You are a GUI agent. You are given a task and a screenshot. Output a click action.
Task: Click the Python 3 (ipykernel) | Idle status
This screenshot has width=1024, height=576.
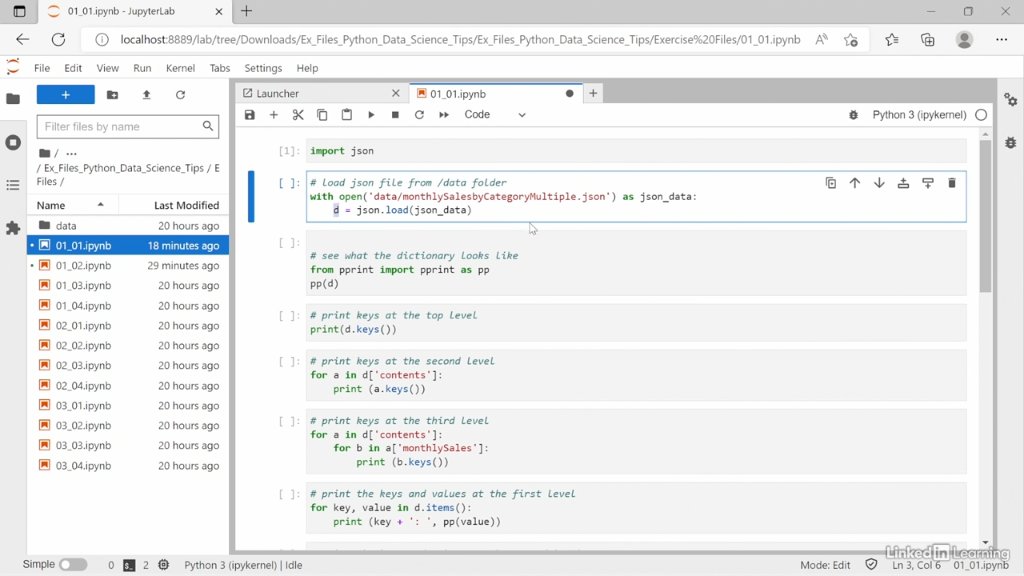tap(243, 565)
